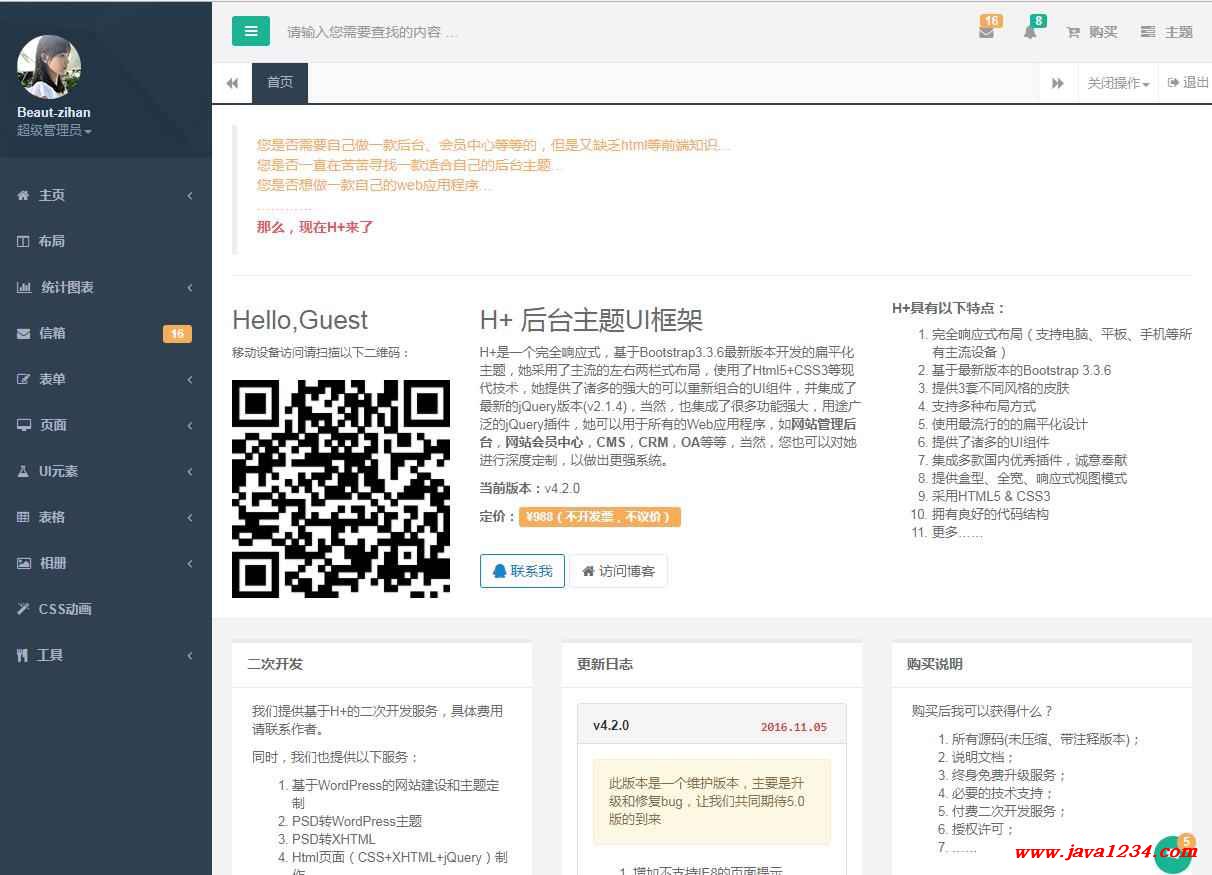The image size is (1212, 875).
Task: Click the desktop icon beside 页面
Action: coord(24,425)
